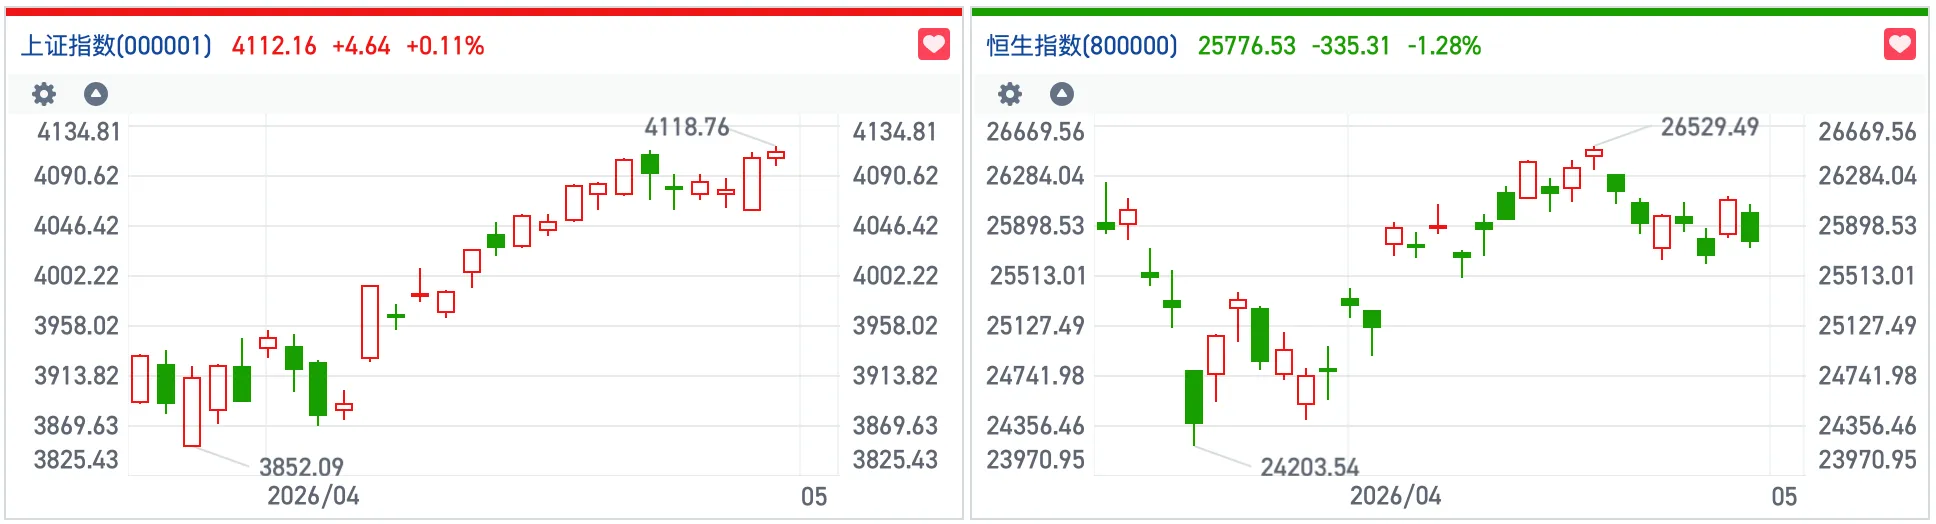This screenshot has height=524, width=1936.
Task: Select the 2026/04 date label under the 恒生指数 chart
Action: tap(1395, 496)
